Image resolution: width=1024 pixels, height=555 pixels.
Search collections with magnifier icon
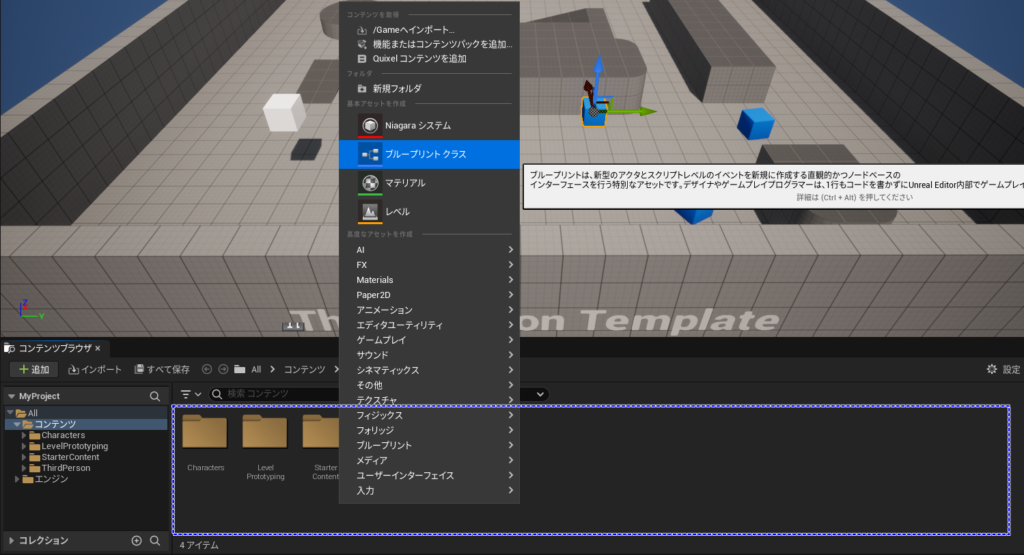point(155,540)
